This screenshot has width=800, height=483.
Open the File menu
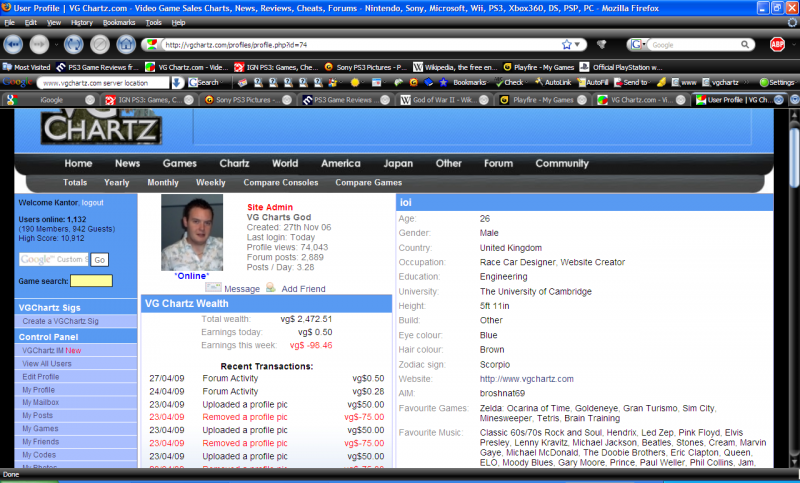(x=9, y=22)
